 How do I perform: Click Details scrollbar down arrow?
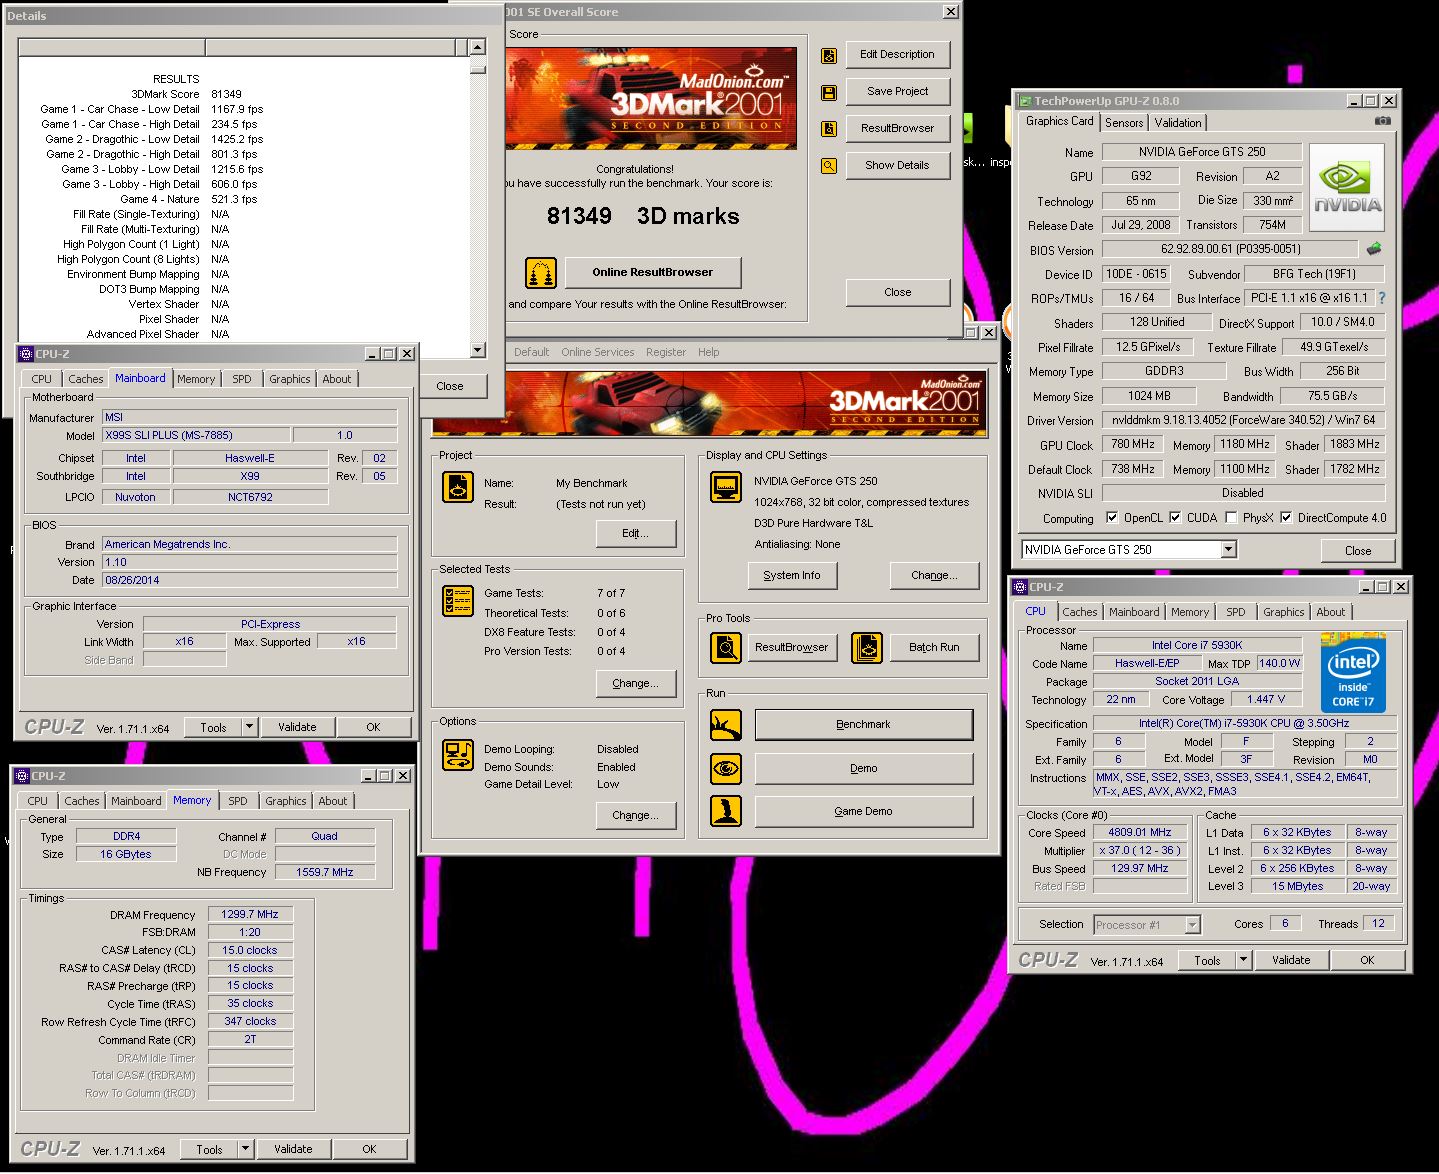[477, 350]
